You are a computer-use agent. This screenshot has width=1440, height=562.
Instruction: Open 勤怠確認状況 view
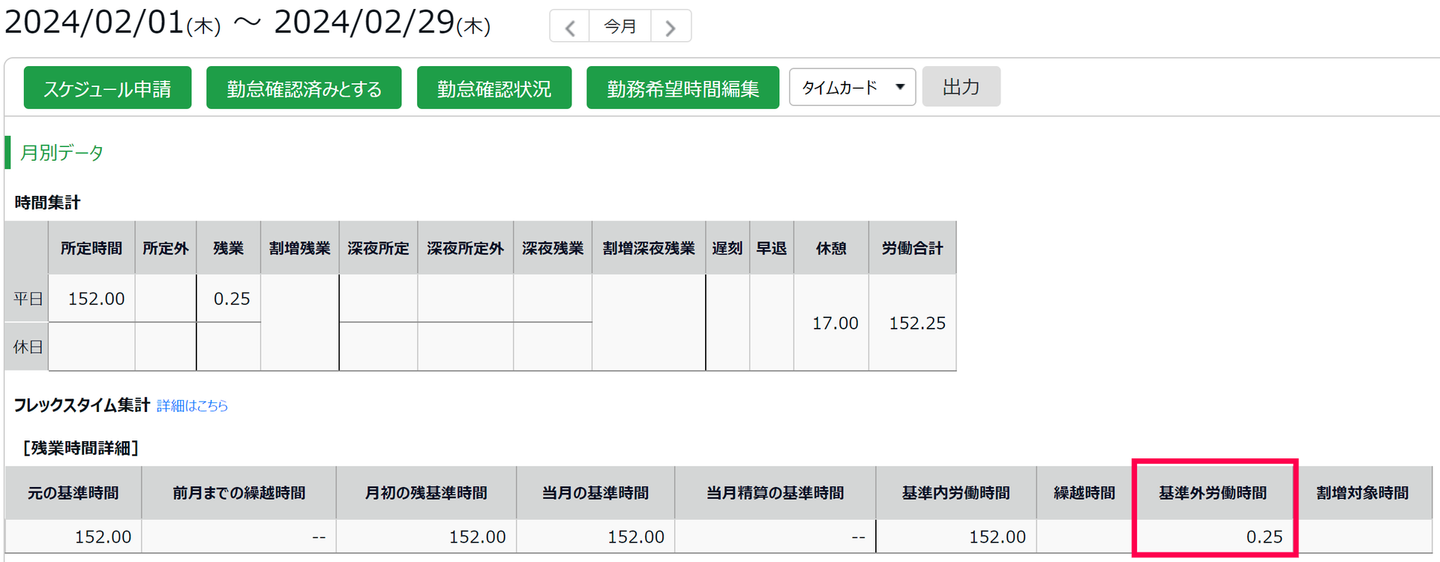pos(494,88)
